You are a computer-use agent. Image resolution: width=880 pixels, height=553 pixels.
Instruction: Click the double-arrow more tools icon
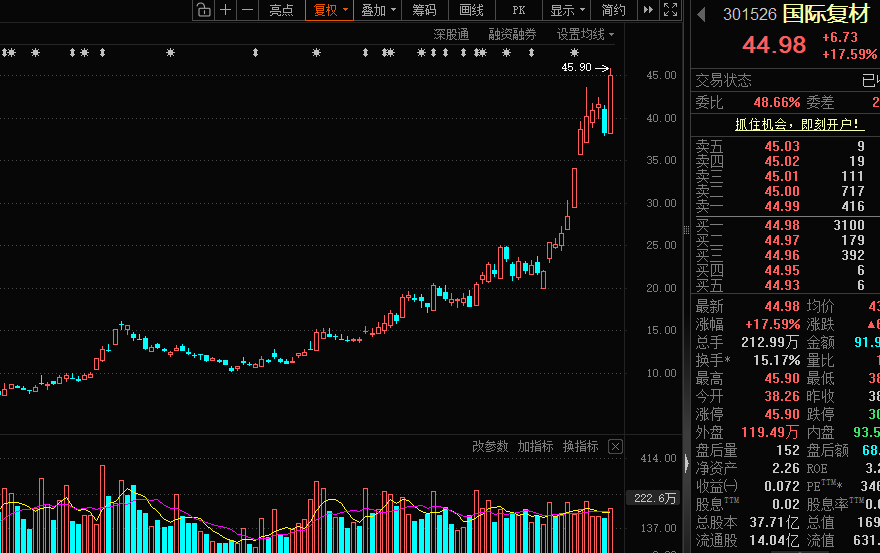pyautogui.click(x=648, y=10)
